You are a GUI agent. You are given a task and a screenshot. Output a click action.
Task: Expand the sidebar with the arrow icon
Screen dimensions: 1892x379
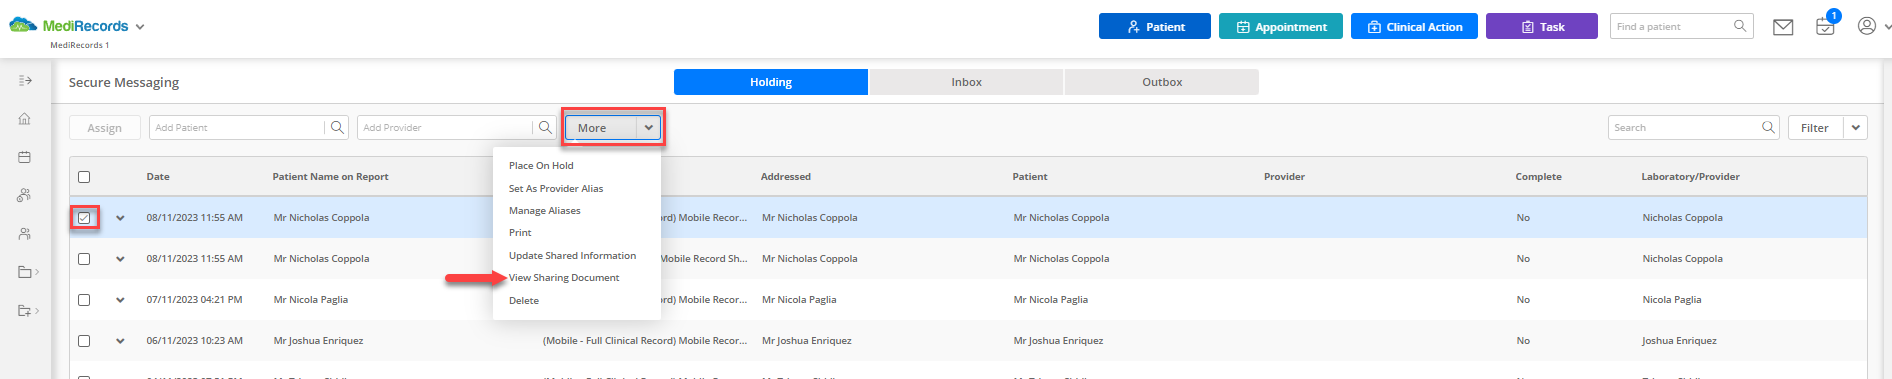point(25,80)
